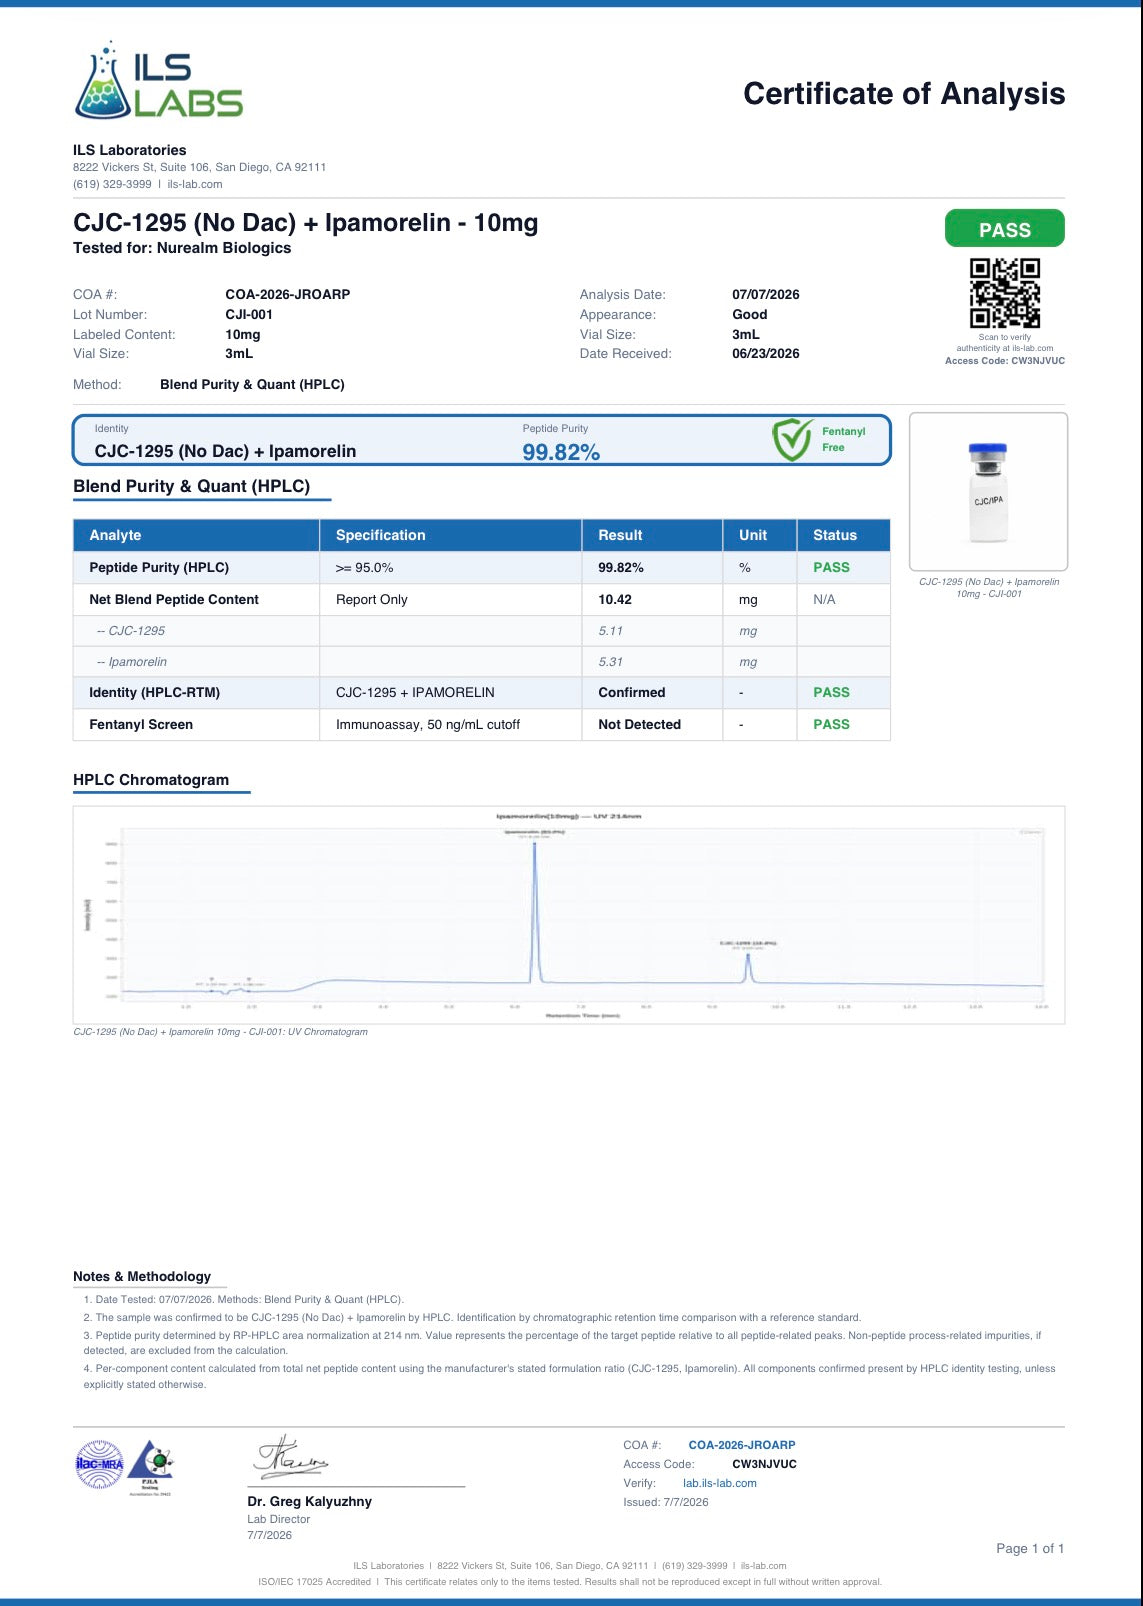Click Page 1 of 1 indicator

[1030, 1548]
